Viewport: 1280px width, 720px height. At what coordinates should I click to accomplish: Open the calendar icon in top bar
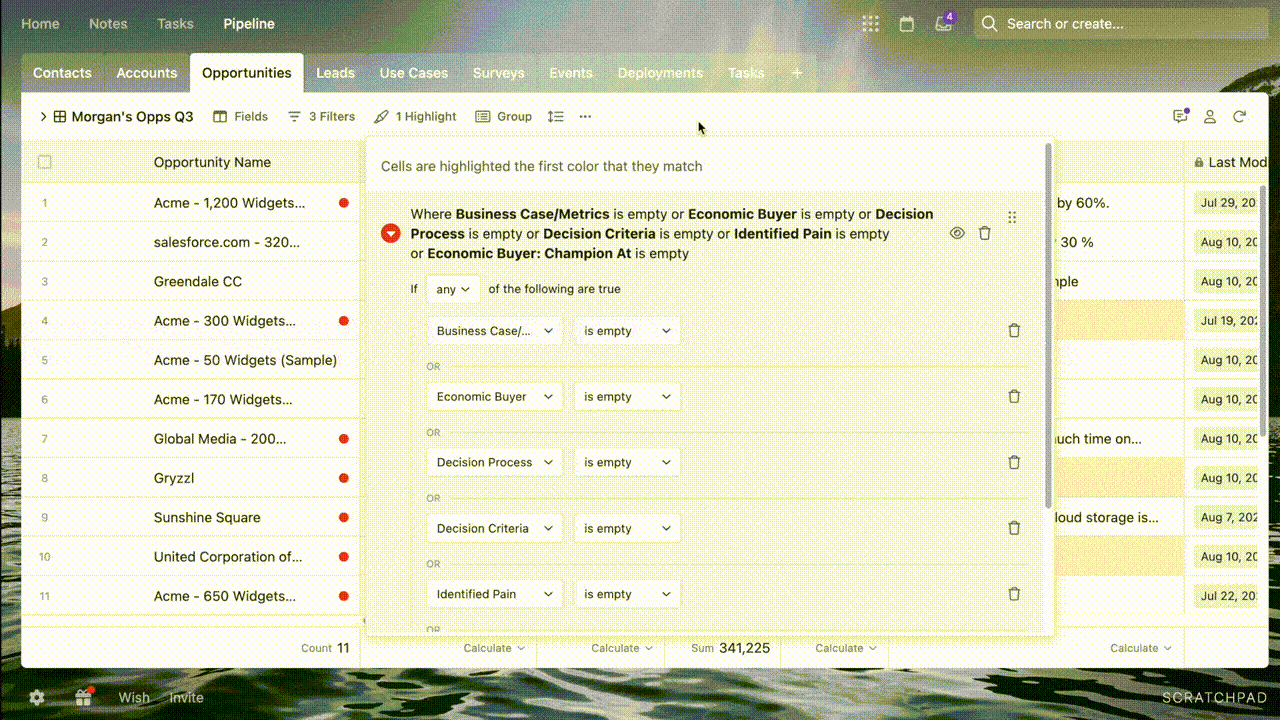(x=907, y=24)
